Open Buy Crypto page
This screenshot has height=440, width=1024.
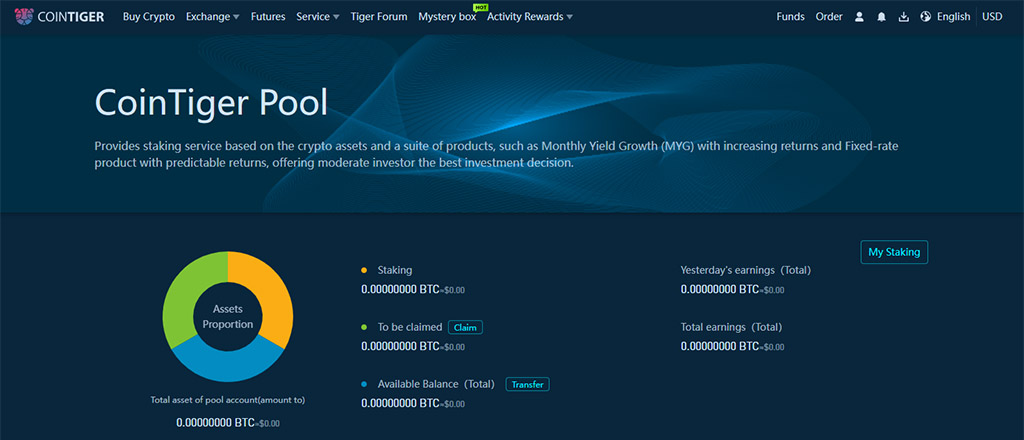pos(149,17)
